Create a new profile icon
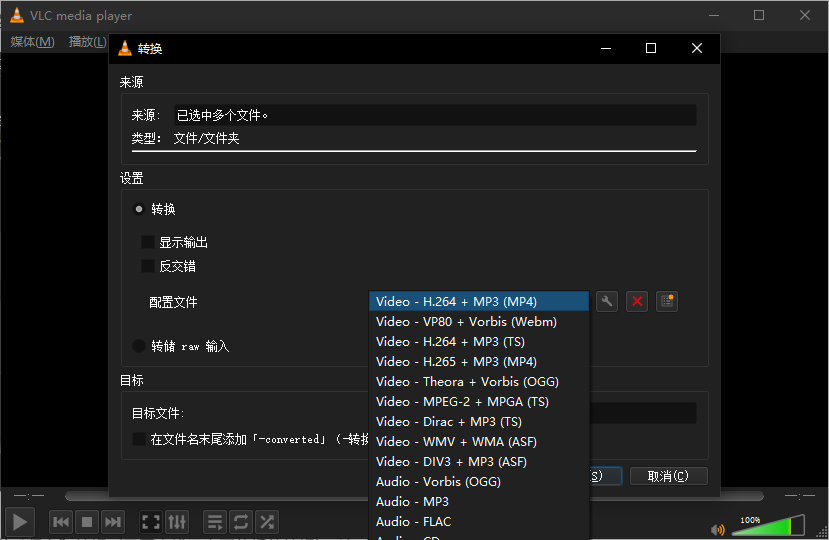The height and width of the screenshot is (540, 829). click(x=667, y=301)
